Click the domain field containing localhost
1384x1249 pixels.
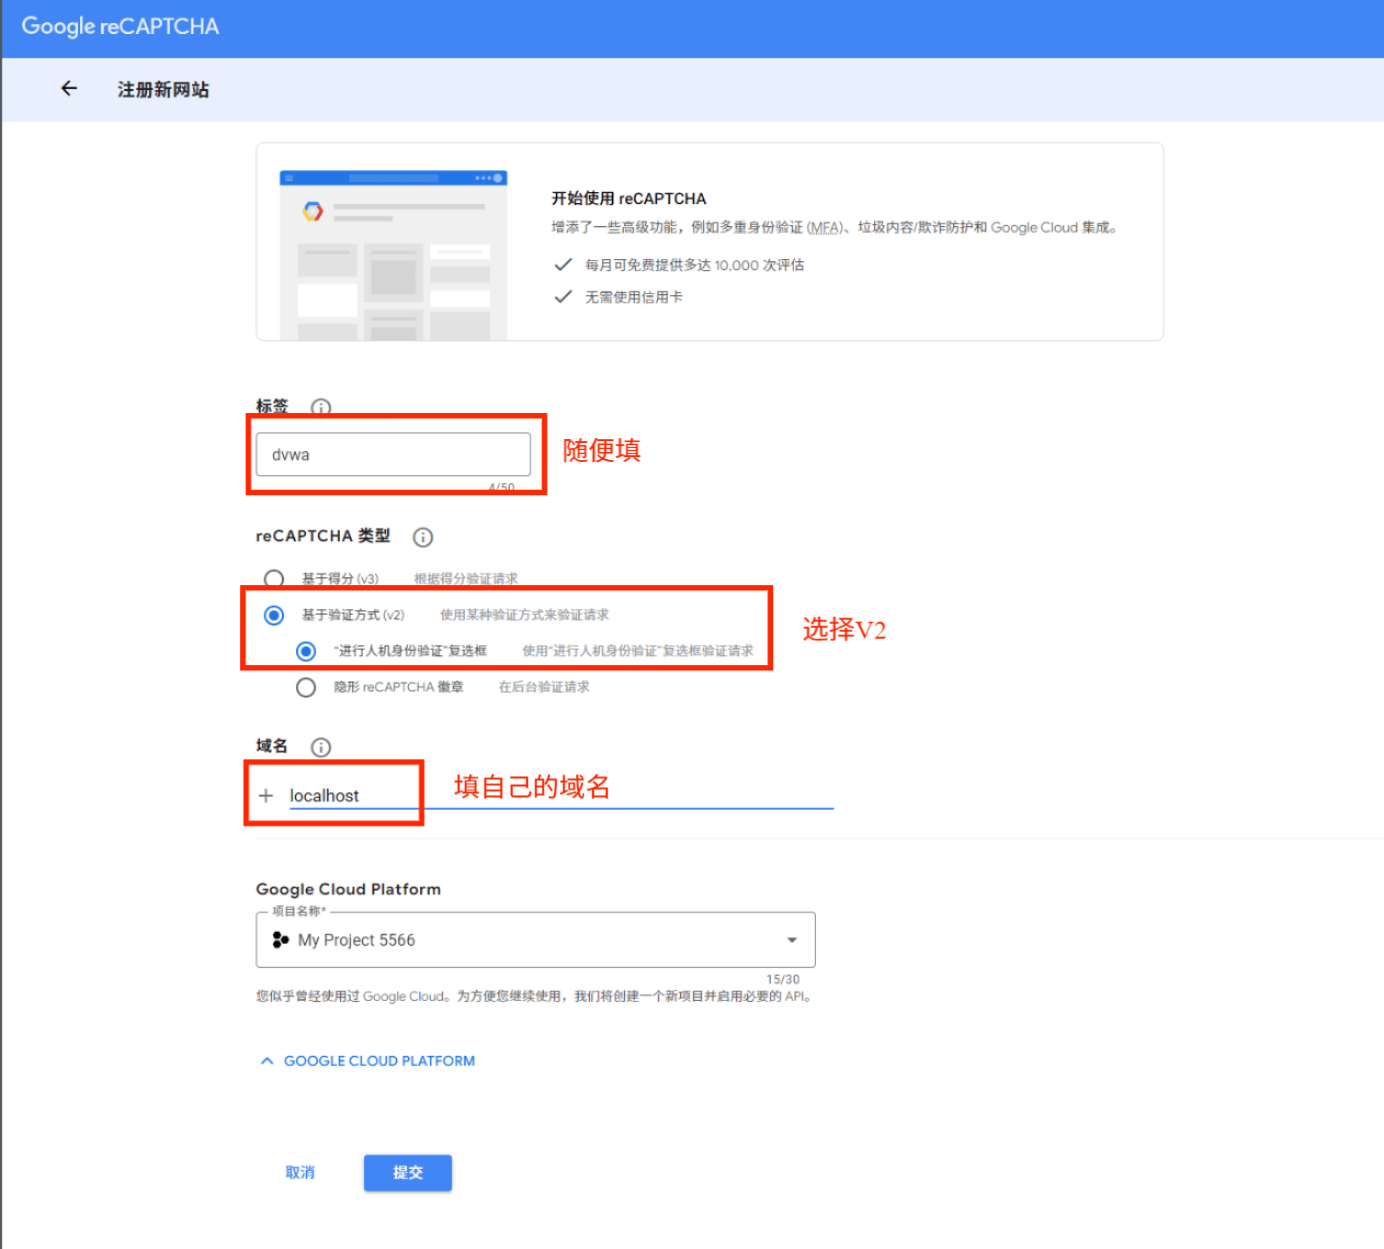pos(560,796)
